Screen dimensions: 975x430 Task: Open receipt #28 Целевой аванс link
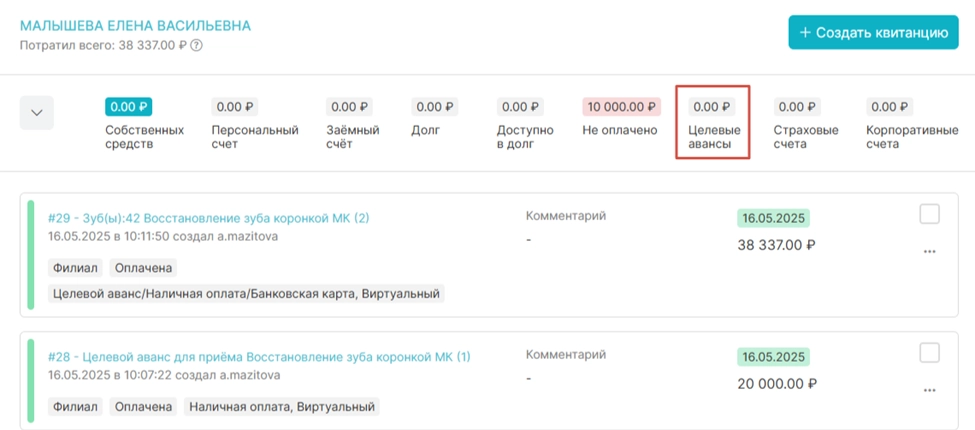point(259,357)
